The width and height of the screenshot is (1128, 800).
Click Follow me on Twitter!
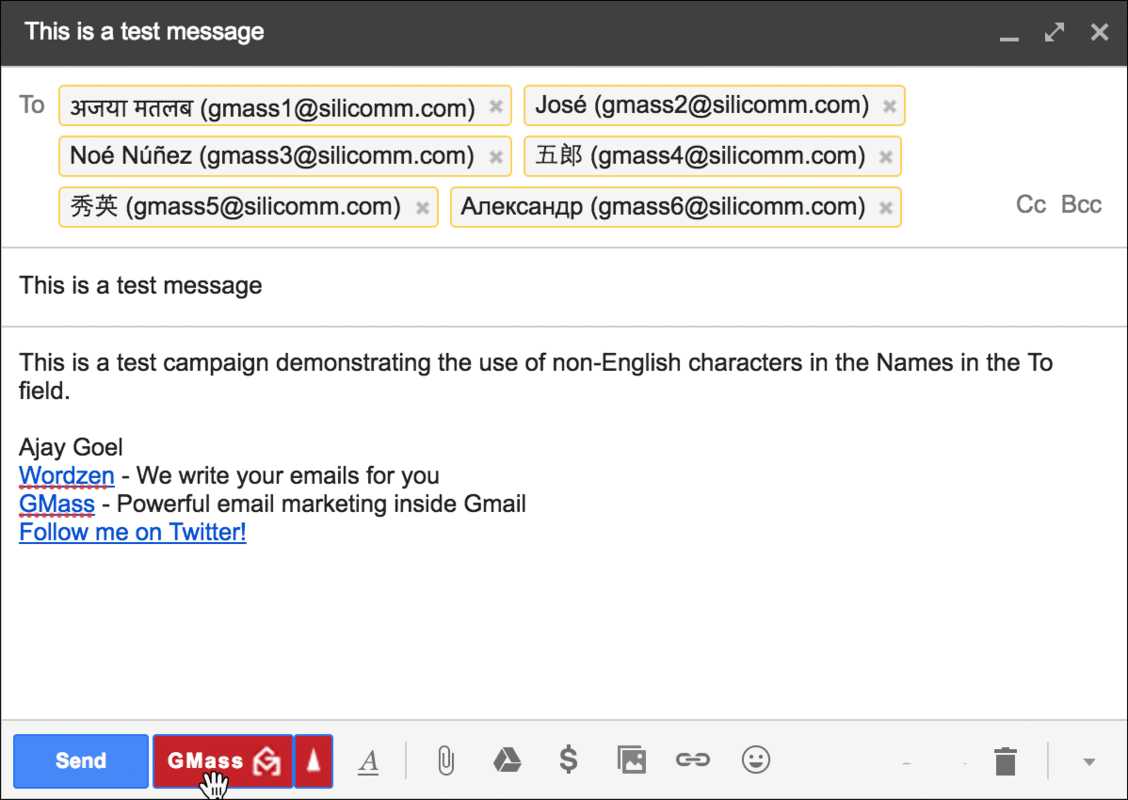pos(132,531)
